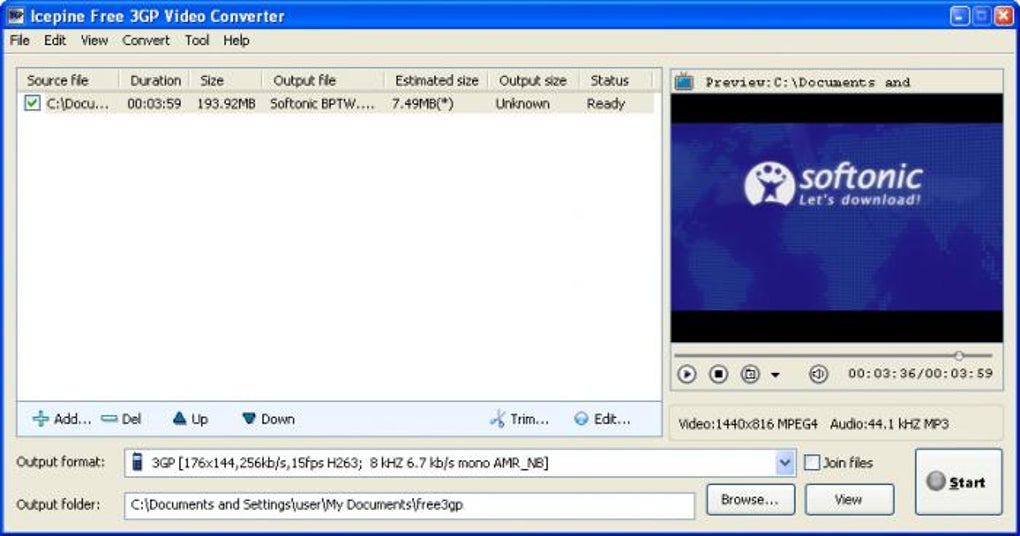This screenshot has height=536, width=1020.
Task: Sort by Source file column header
Action: 68,80
